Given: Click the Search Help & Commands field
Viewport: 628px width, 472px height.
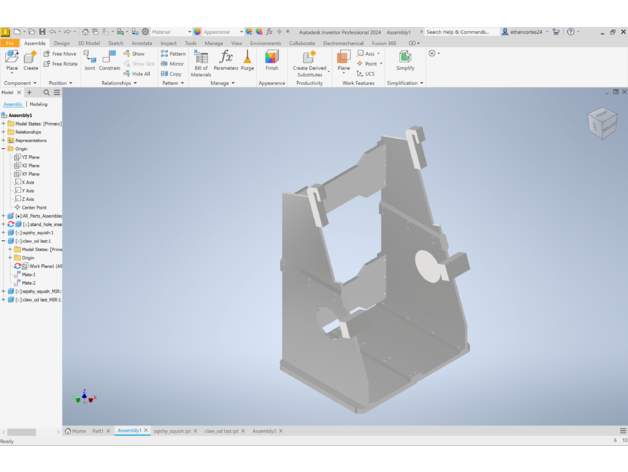Looking at the screenshot, I should (458, 32).
